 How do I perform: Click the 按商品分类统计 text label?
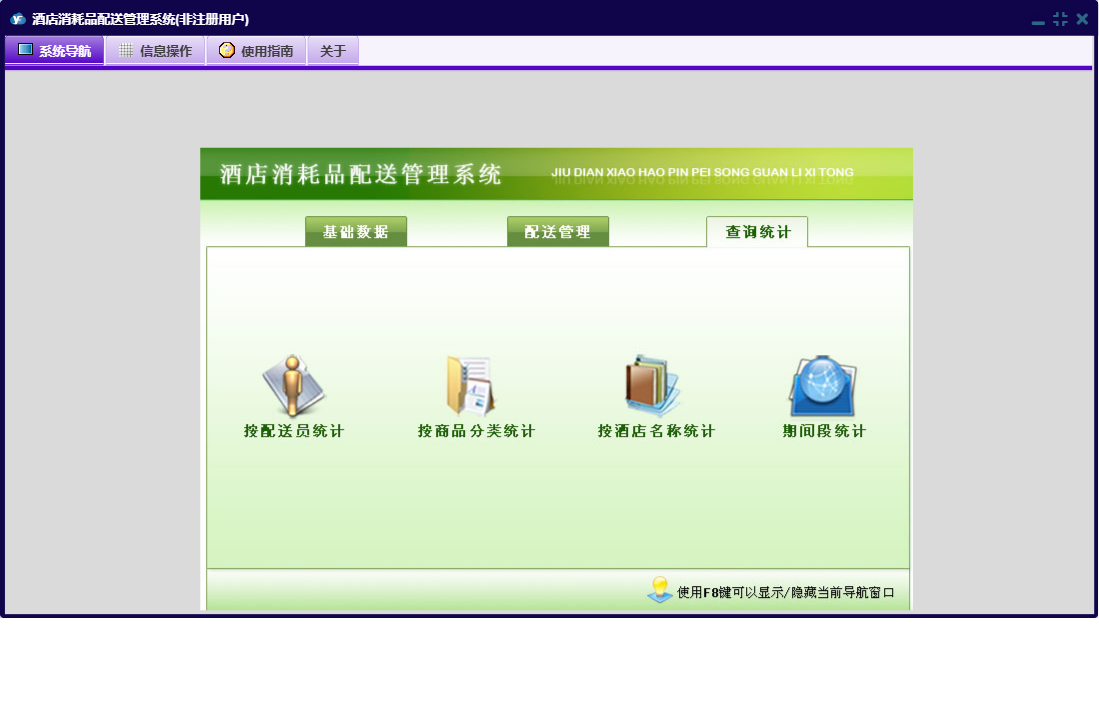[476, 432]
